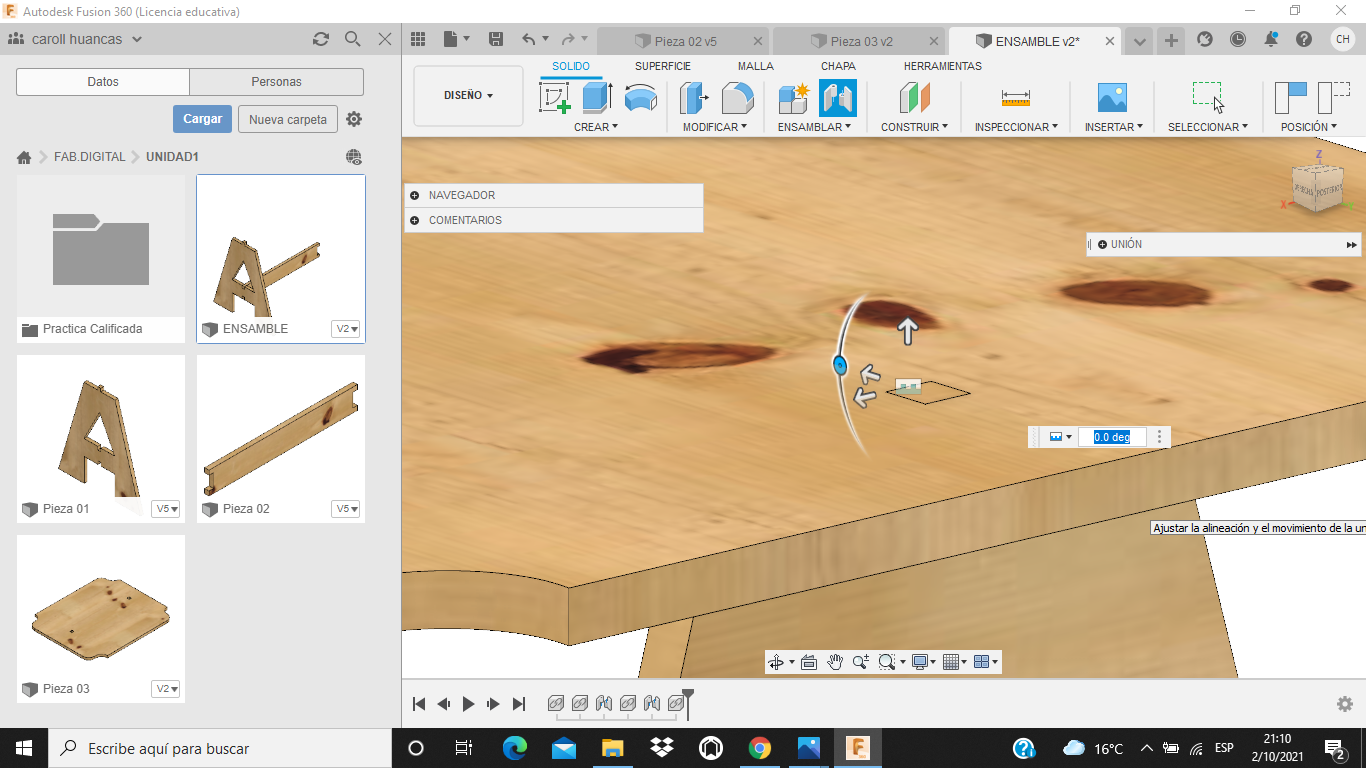Image resolution: width=1366 pixels, height=768 pixels.
Task: Open the CH user account menu
Action: (x=1343, y=40)
